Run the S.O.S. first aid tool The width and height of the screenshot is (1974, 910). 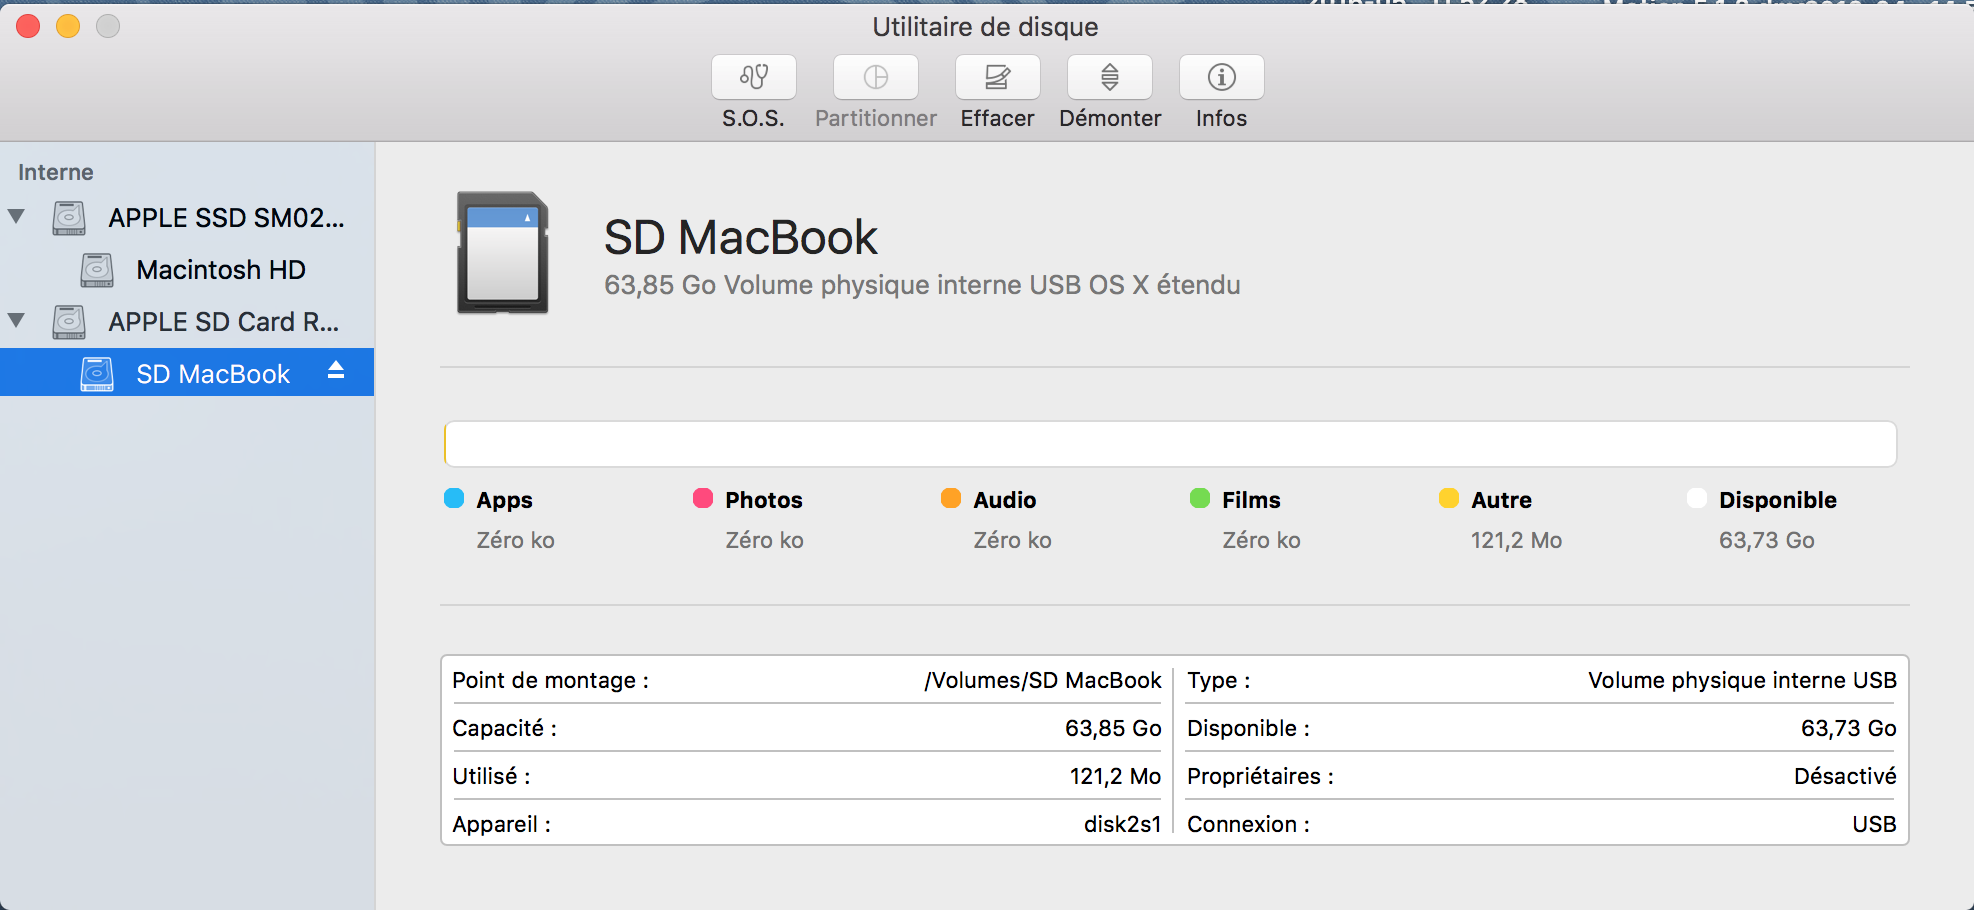754,77
